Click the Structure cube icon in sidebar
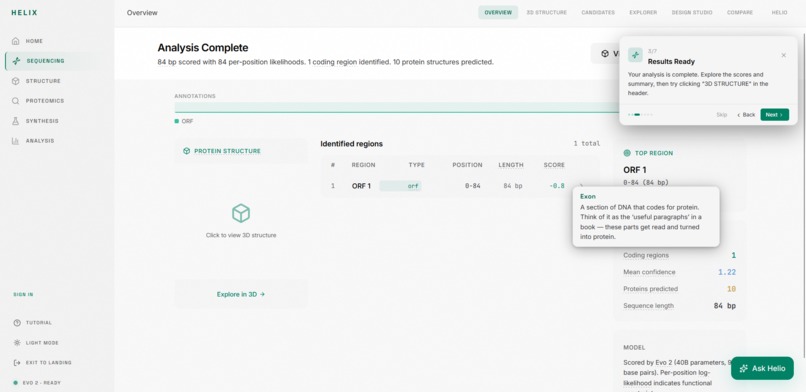This screenshot has height=392, width=806. coord(15,81)
